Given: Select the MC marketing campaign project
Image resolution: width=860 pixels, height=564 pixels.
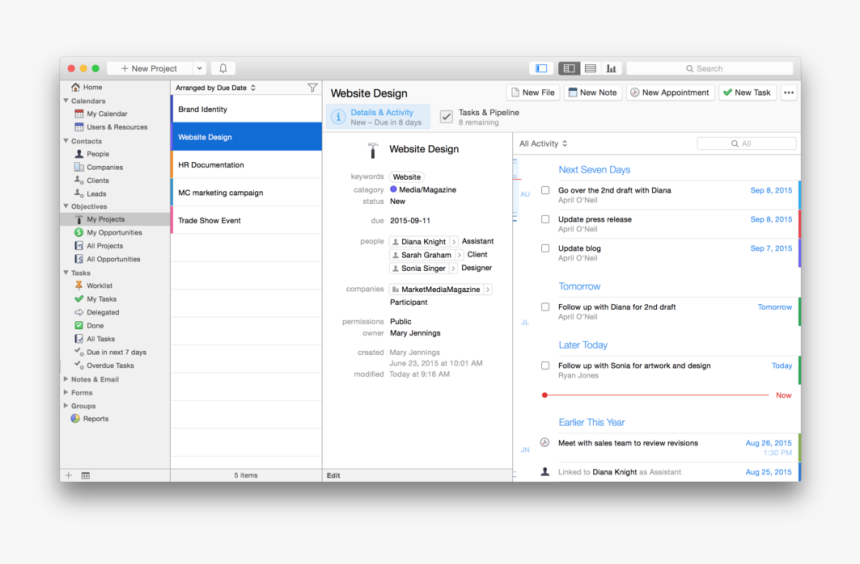Looking at the screenshot, I should point(246,193).
